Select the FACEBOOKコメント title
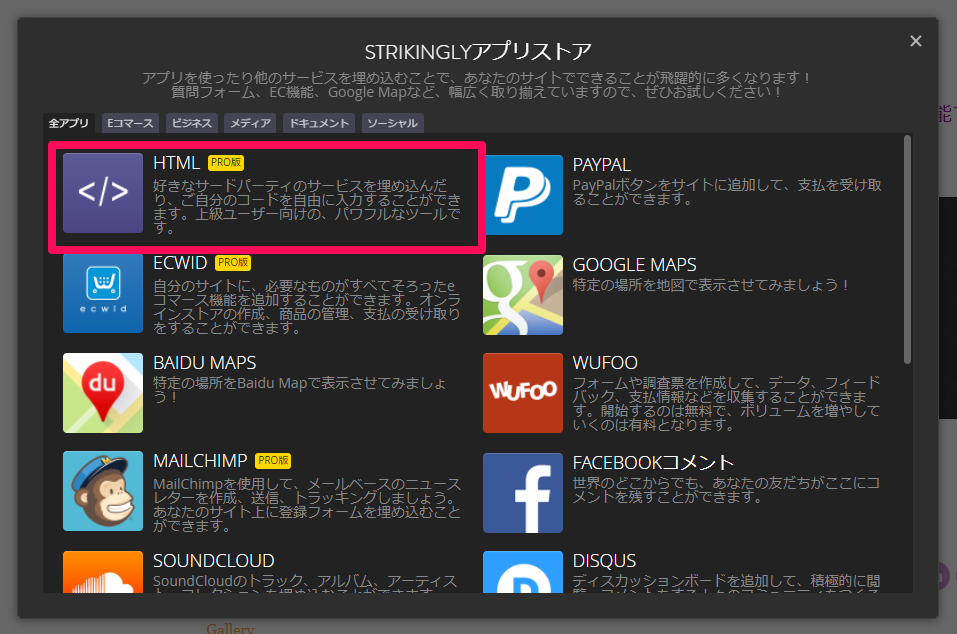 [653, 463]
